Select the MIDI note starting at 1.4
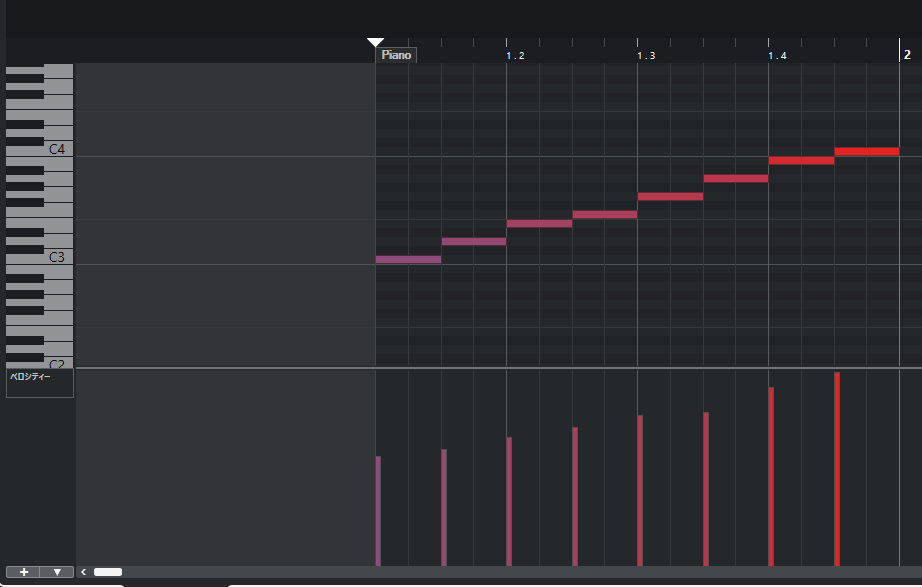The height and width of the screenshot is (587, 922). point(800,161)
